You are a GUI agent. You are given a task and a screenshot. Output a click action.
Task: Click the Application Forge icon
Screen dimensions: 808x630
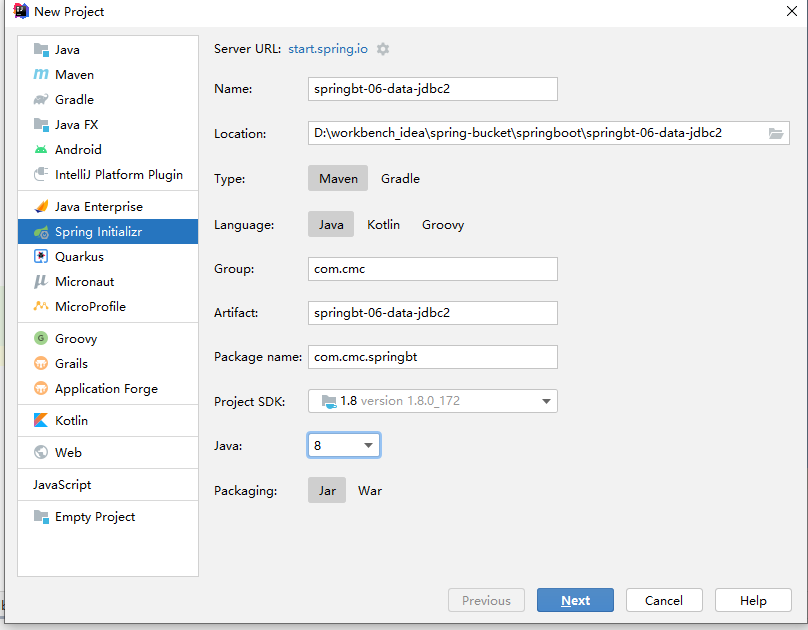pyautogui.click(x=41, y=388)
